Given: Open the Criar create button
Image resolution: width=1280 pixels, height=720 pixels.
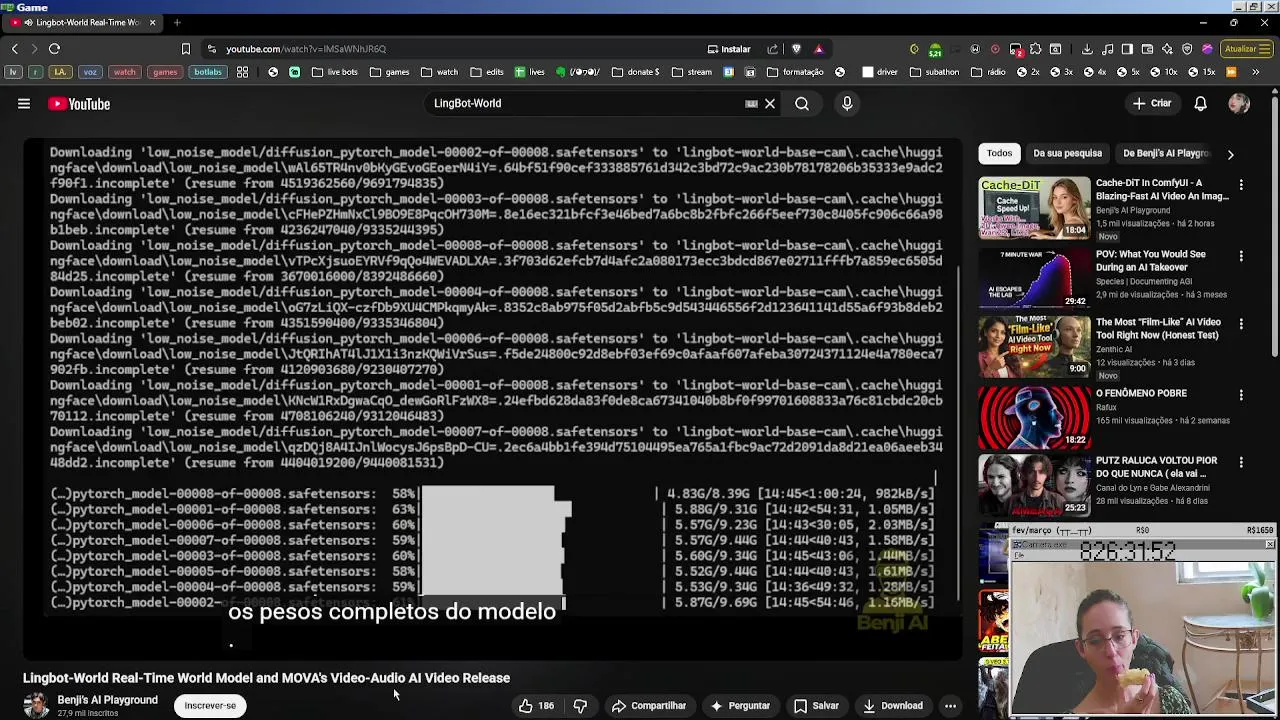Looking at the screenshot, I should (1151, 104).
